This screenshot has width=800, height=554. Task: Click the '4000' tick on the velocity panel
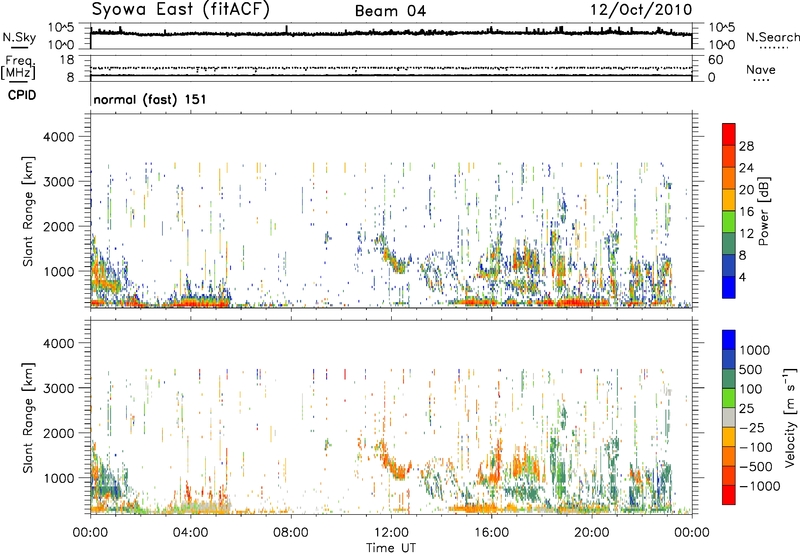tap(58, 343)
